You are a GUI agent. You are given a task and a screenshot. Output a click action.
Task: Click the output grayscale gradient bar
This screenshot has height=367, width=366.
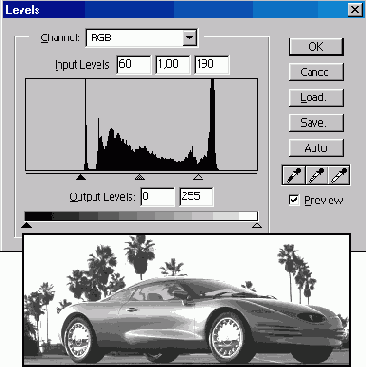point(141,216)
